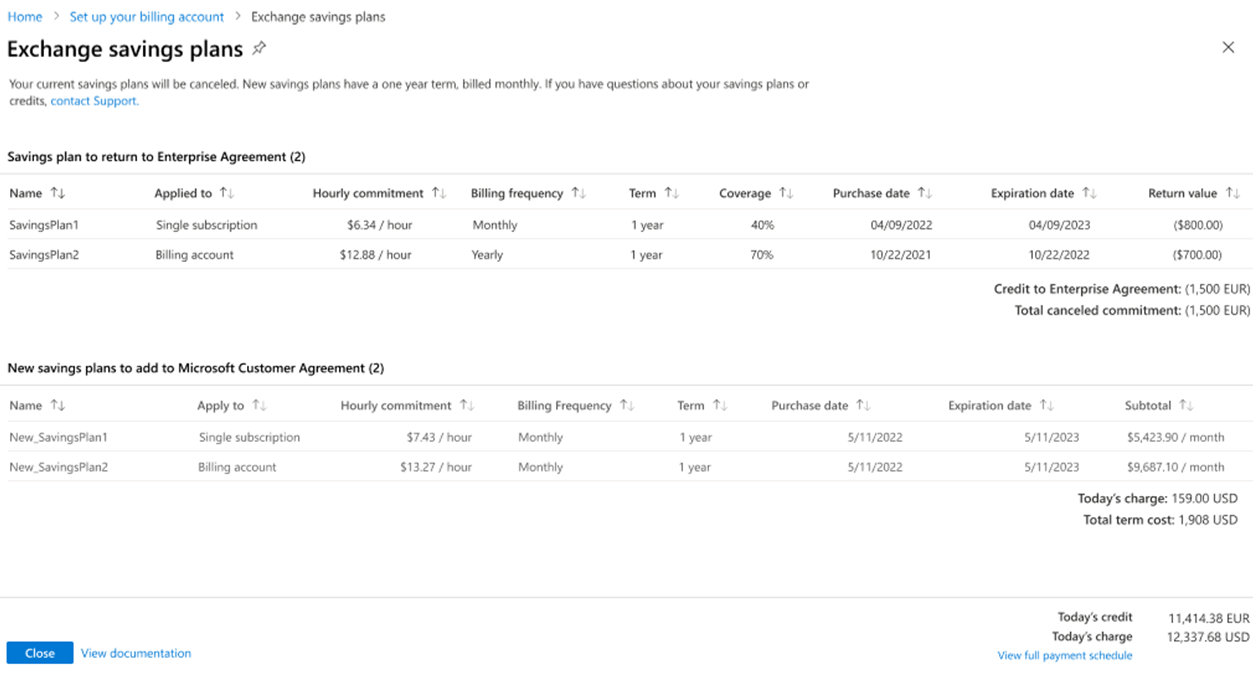Sort returned plans by Billing frequency
The height and width of the screenshot is (673, 1253).
click(578, 193)
